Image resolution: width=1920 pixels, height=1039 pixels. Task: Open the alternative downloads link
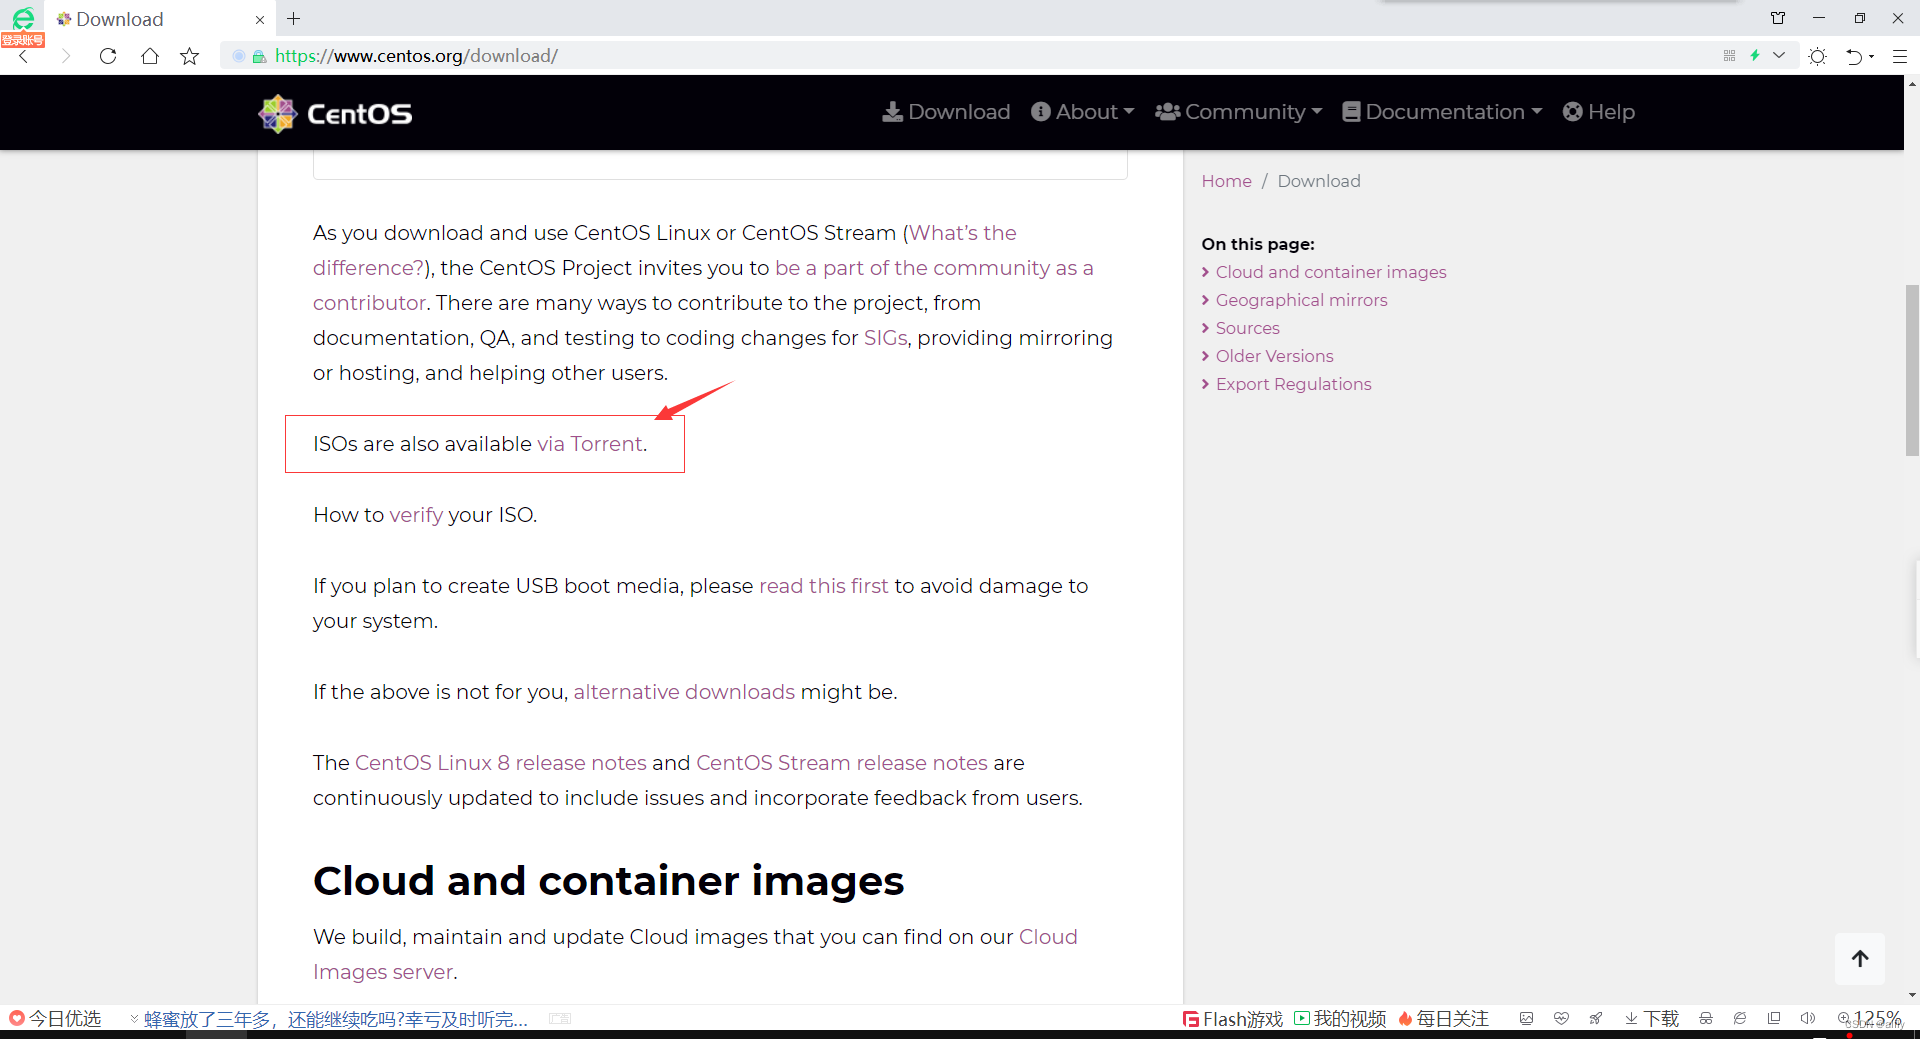click(684, 692)
